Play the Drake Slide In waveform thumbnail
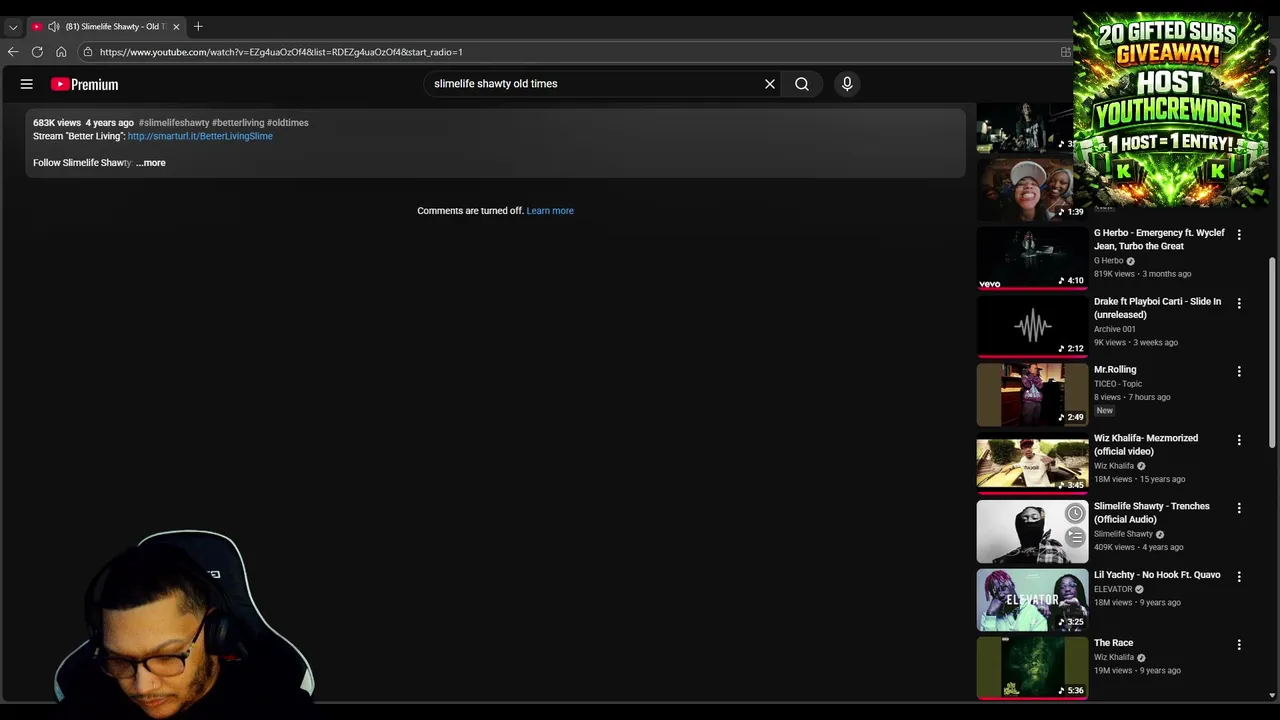The image size is (1280, 720). (1032, 326)
